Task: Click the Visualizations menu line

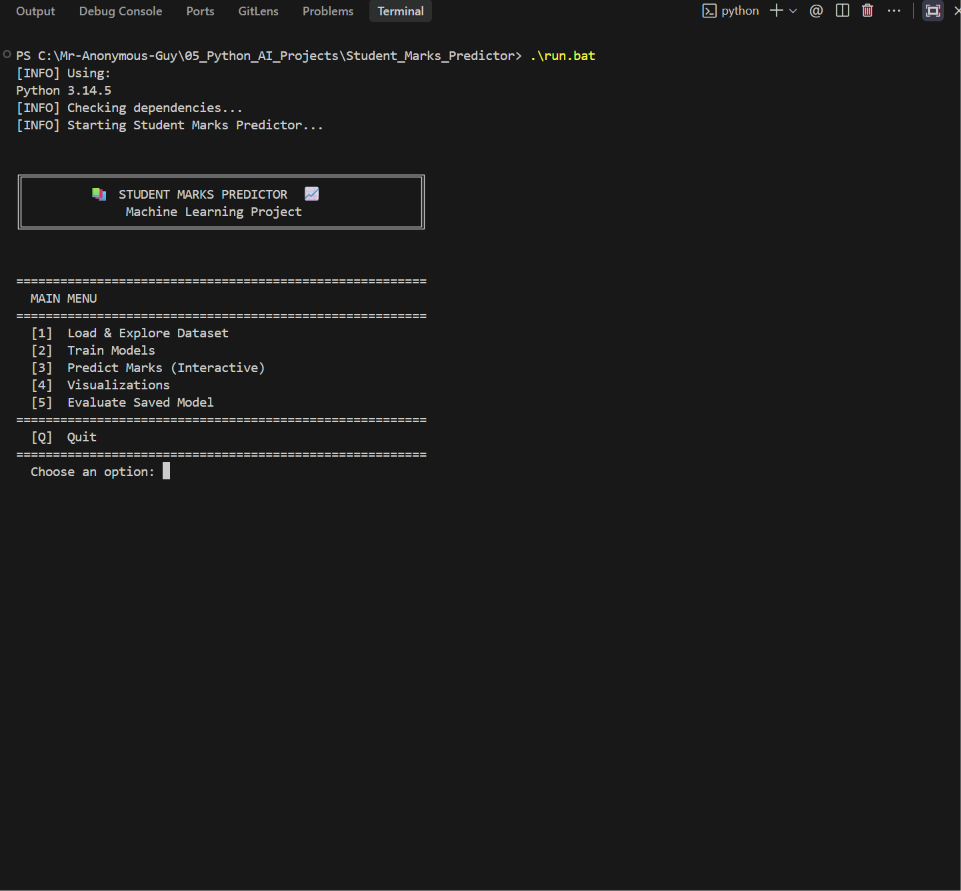Action: (x=100, y=385)
